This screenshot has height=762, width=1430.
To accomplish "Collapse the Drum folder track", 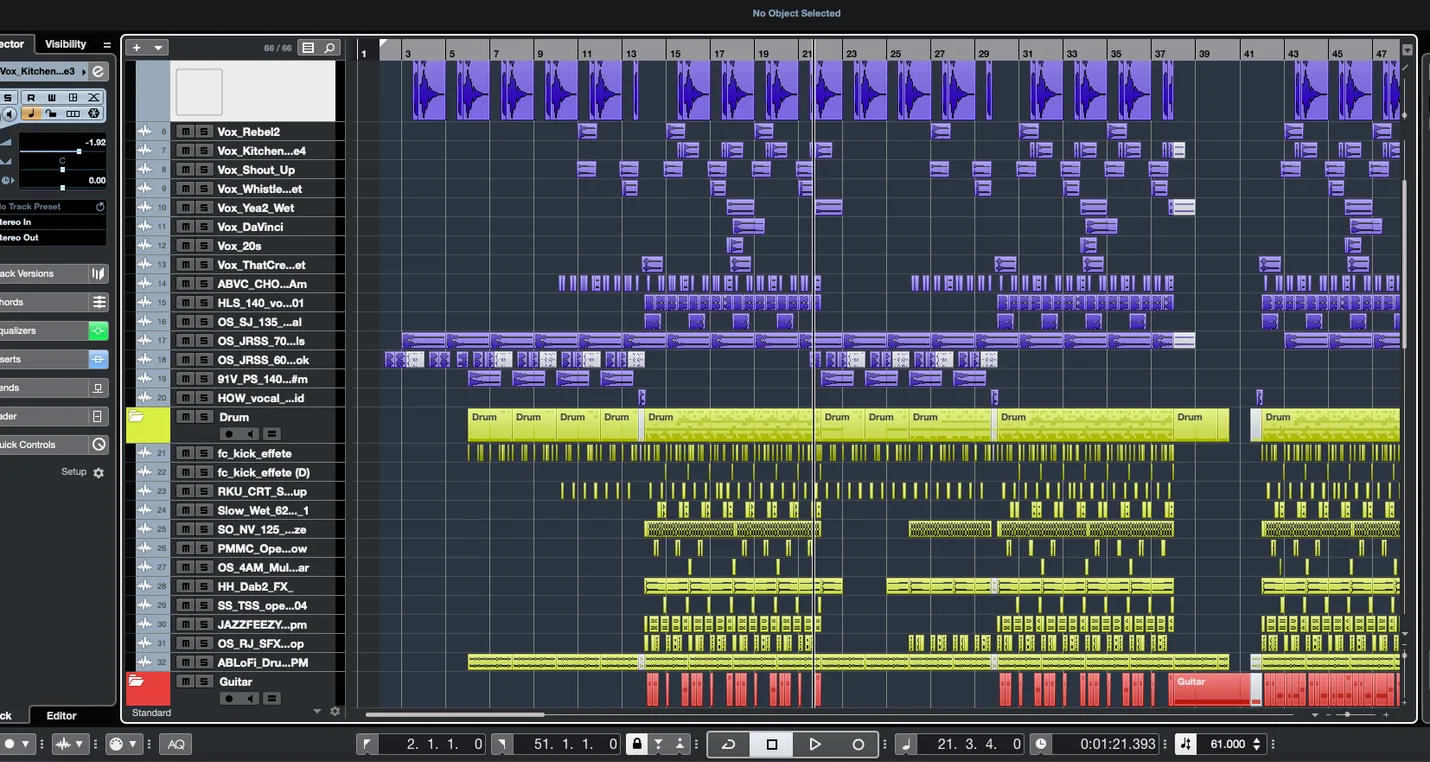I will [136, 417].
